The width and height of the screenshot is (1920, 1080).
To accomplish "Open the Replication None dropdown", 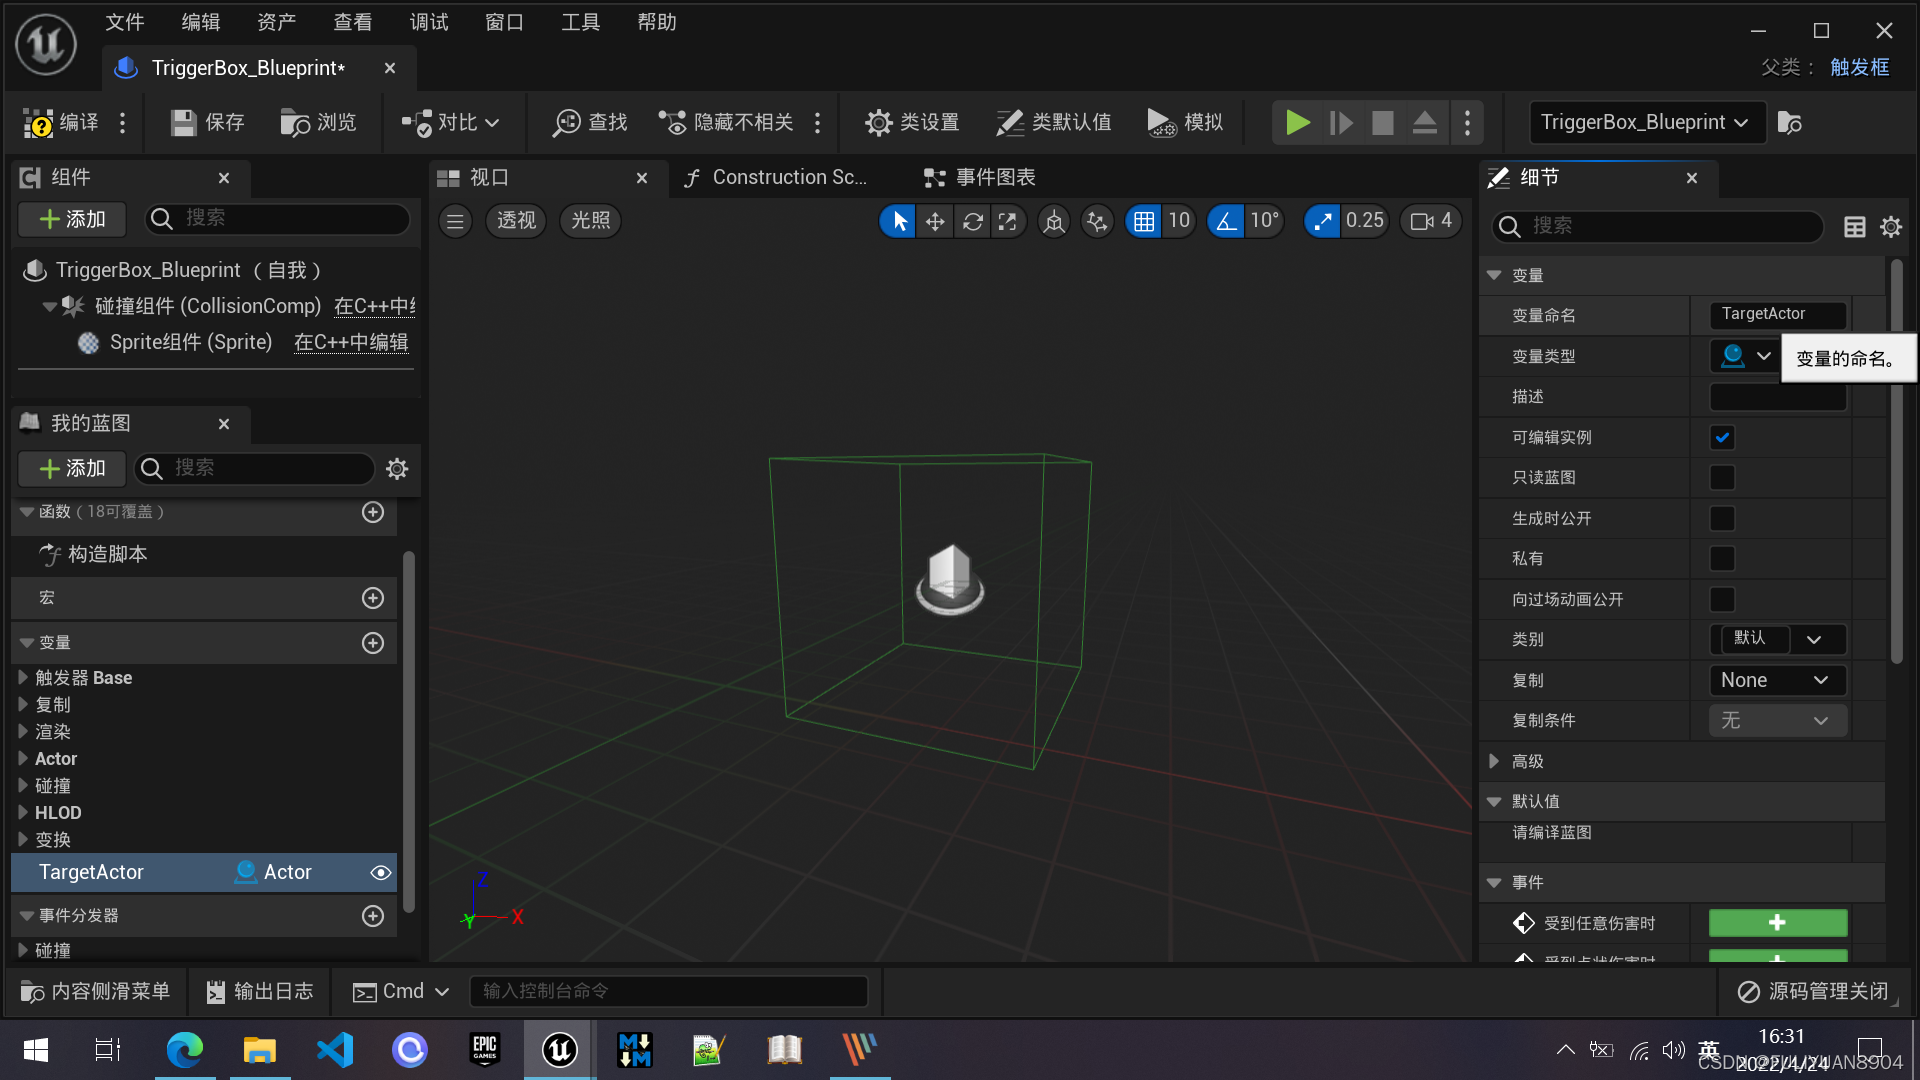I will pos(1776,680).
